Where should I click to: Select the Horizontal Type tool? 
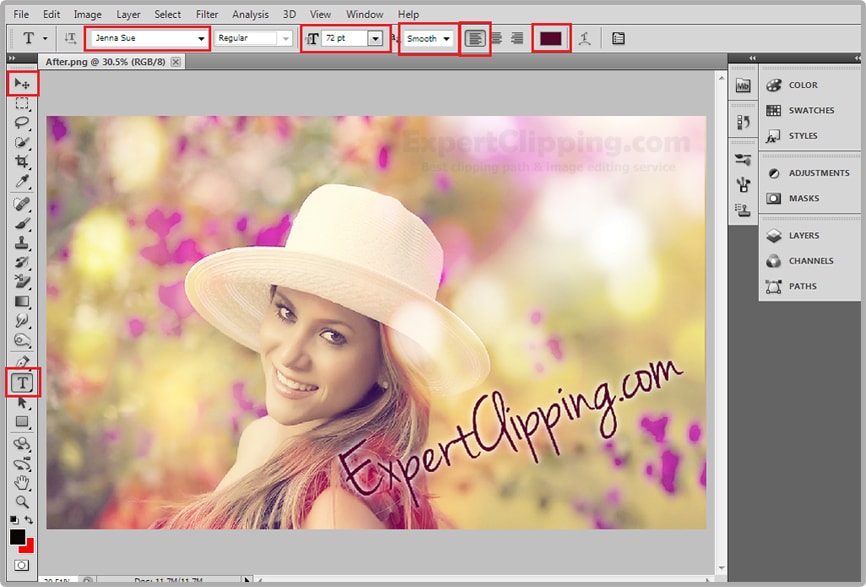[22, 382]
